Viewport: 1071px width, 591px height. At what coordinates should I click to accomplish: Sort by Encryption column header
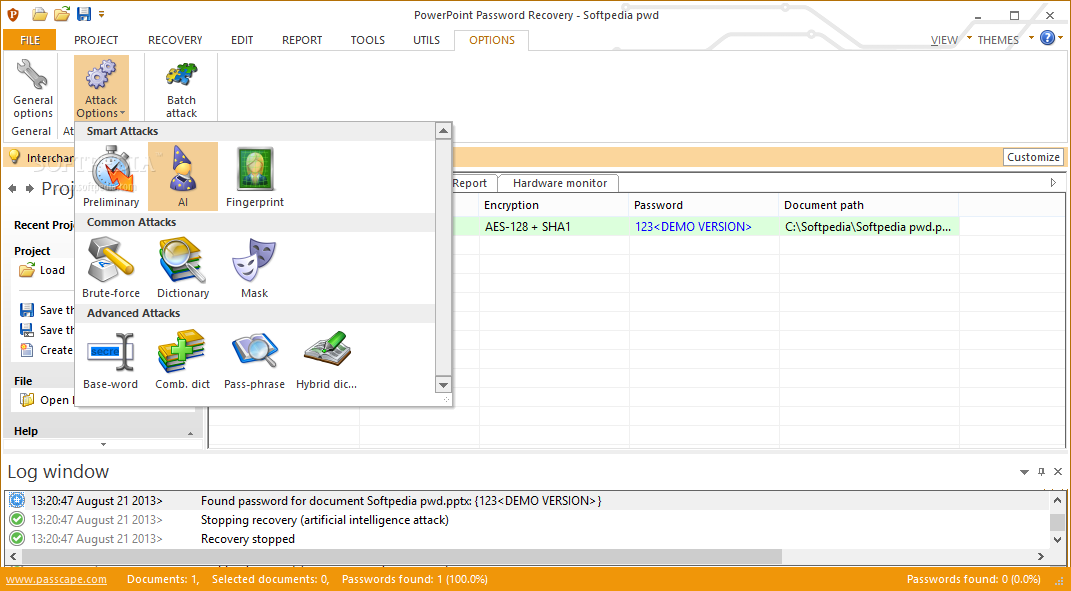[554, 205]
